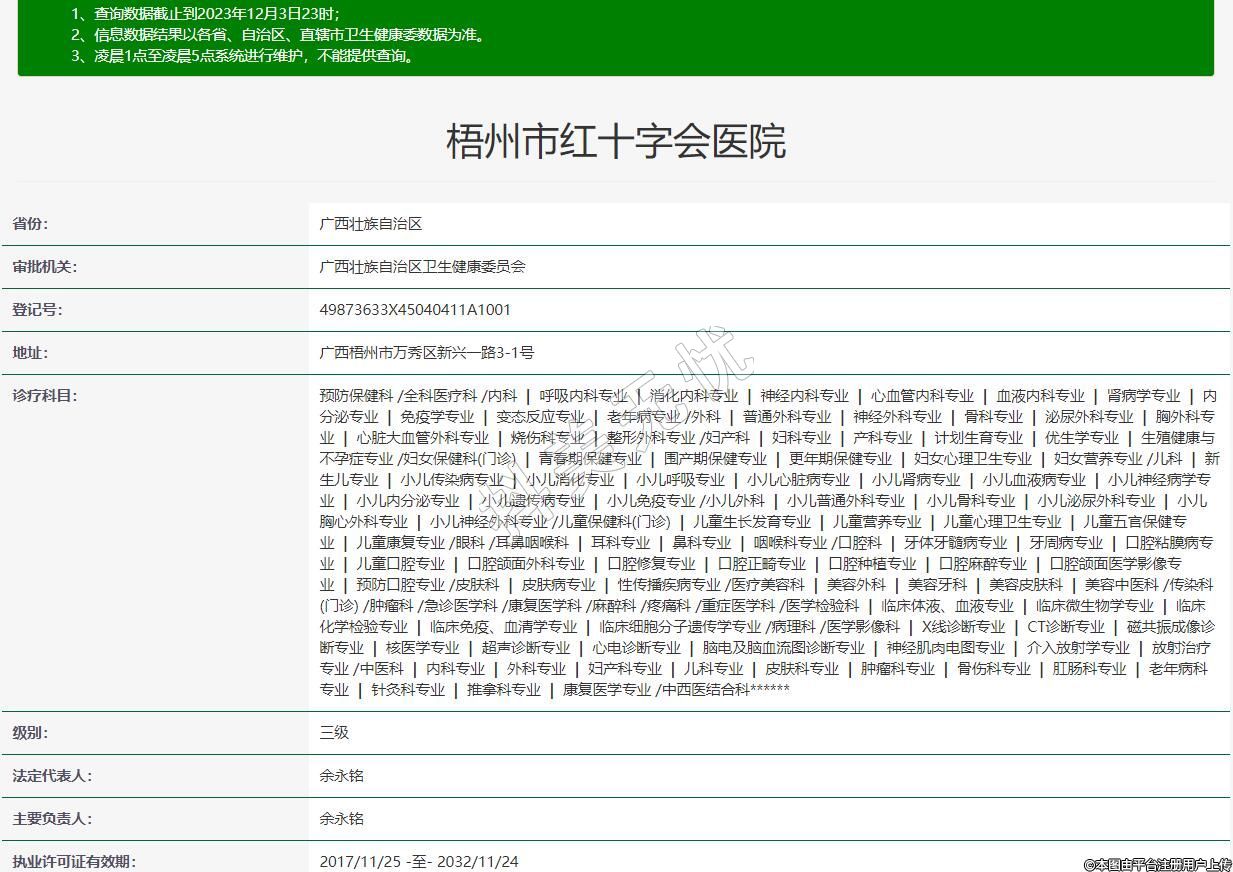Click the province value 广西壮族自治区
The width and height of the screenshot is (1233, 872).
[371, 224]
